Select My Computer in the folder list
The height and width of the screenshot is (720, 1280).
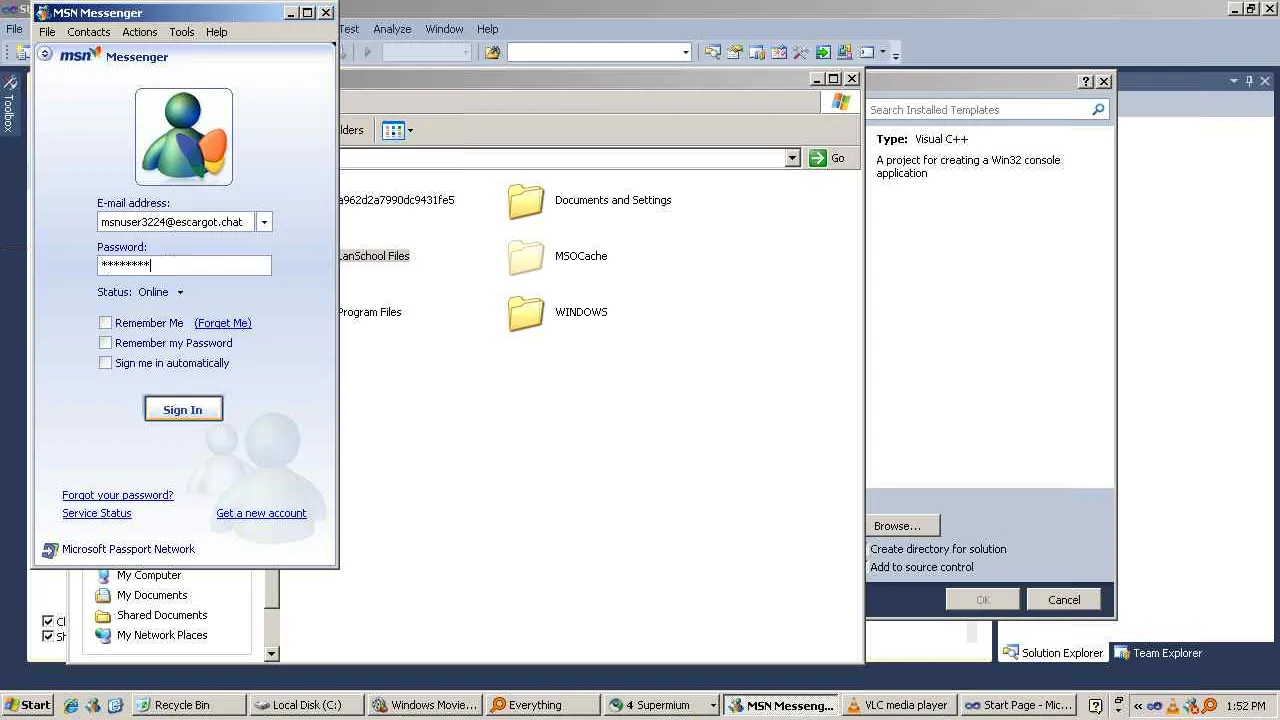149,575
